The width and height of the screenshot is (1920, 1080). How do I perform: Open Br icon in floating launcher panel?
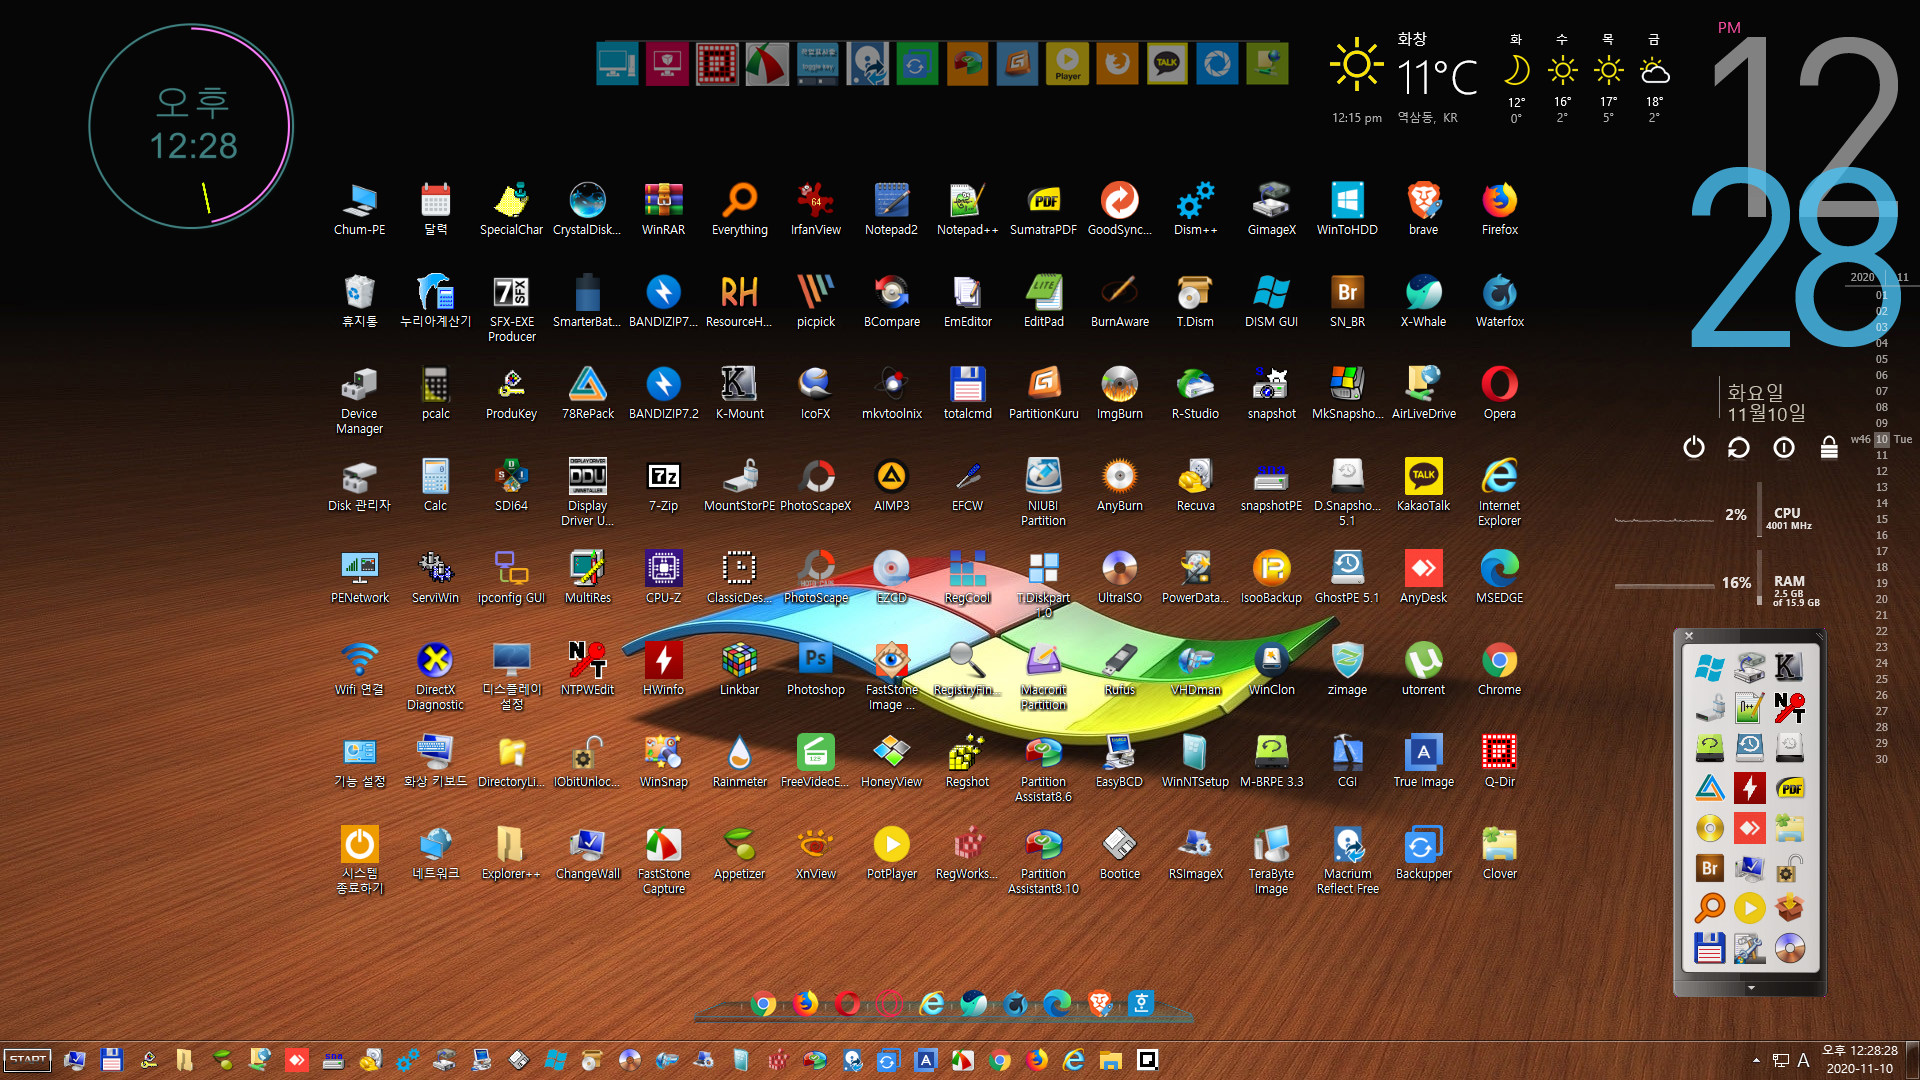pyautogui.click(x=1710, y=868)
